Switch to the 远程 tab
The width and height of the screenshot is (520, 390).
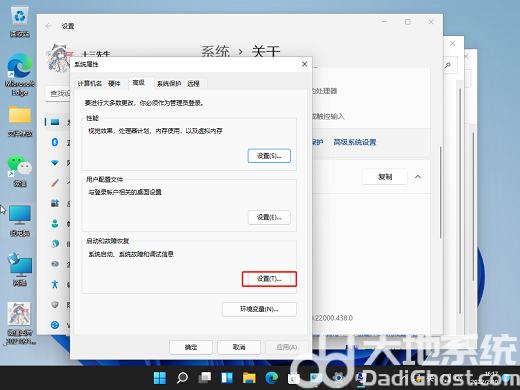(x=194, y=83)
